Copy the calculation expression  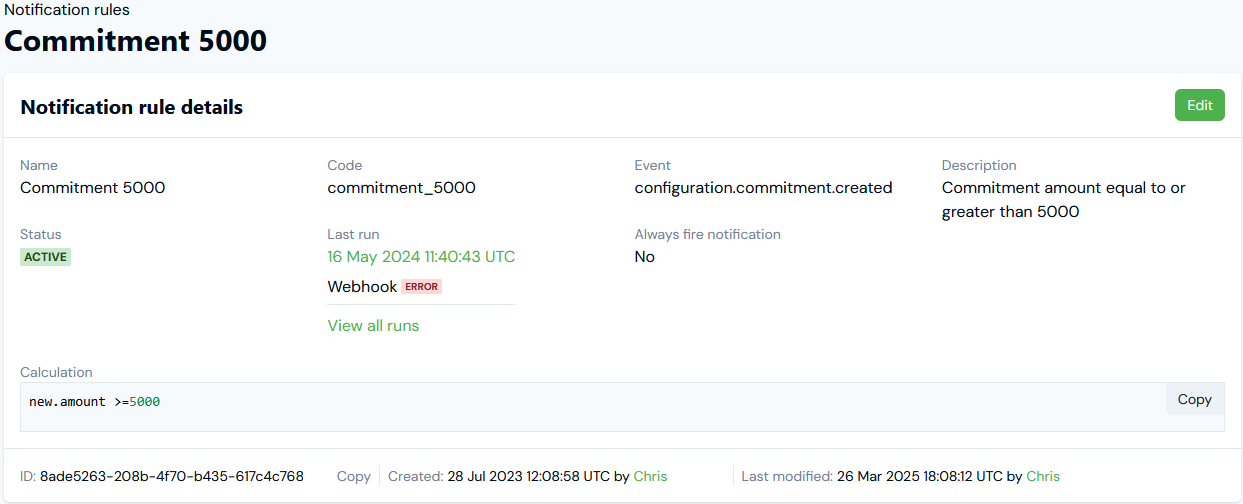1194,399
